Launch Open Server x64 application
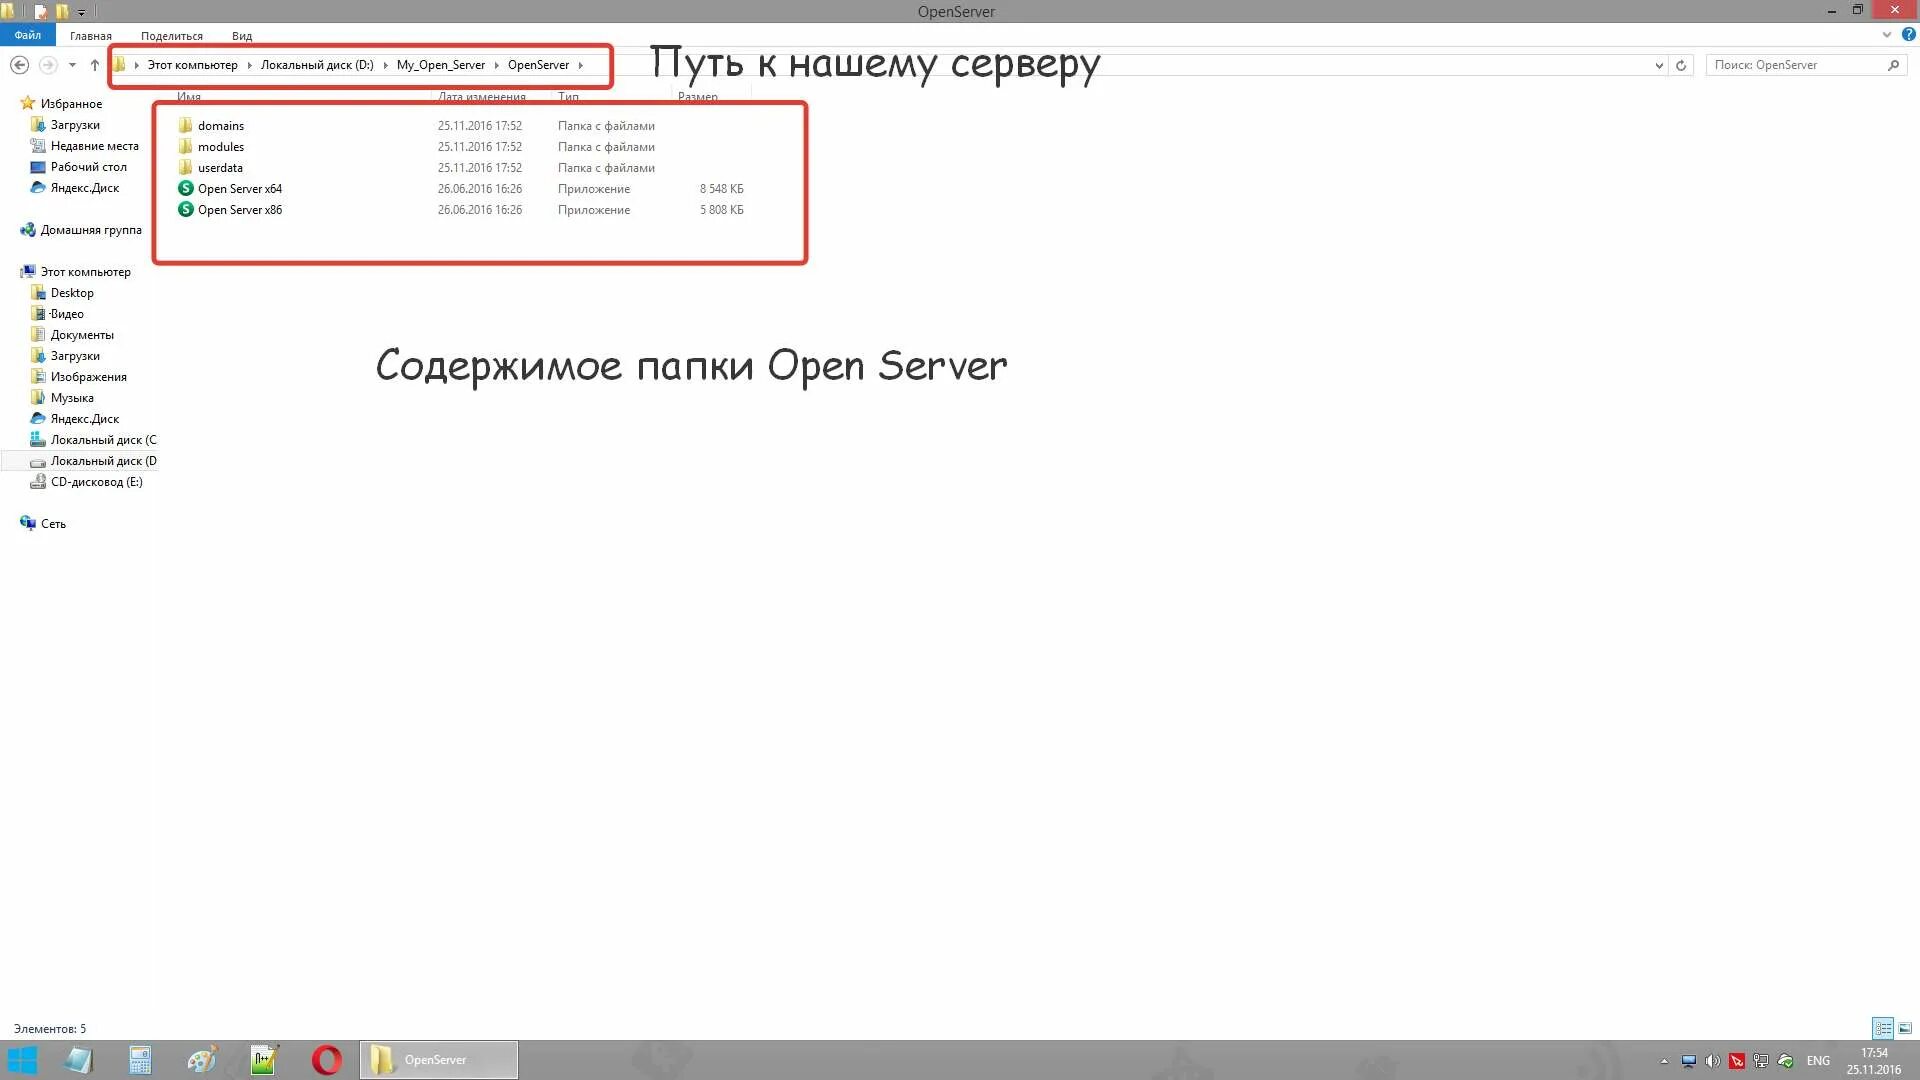 [x=239, y=188]
